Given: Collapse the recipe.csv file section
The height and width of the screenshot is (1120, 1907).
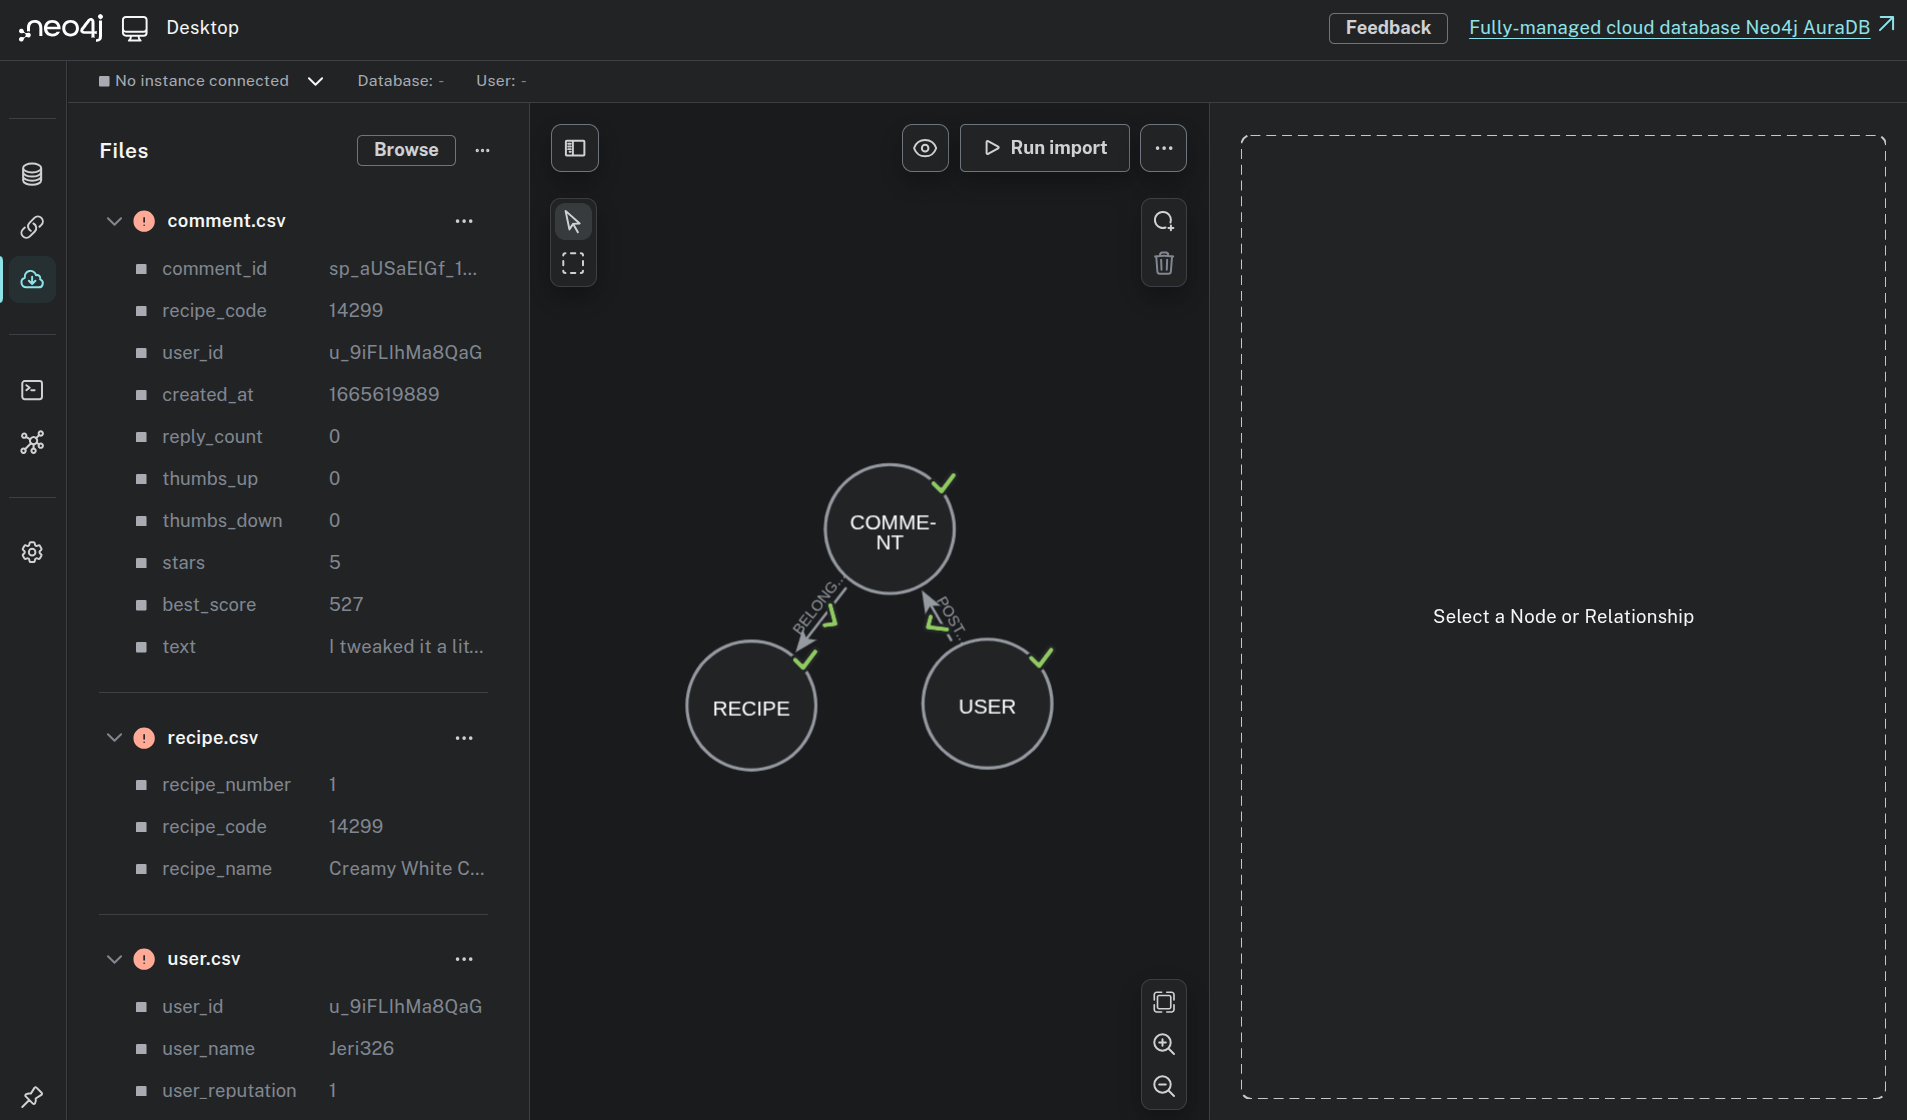Looking at the screenshot, I should click(113, 737).
